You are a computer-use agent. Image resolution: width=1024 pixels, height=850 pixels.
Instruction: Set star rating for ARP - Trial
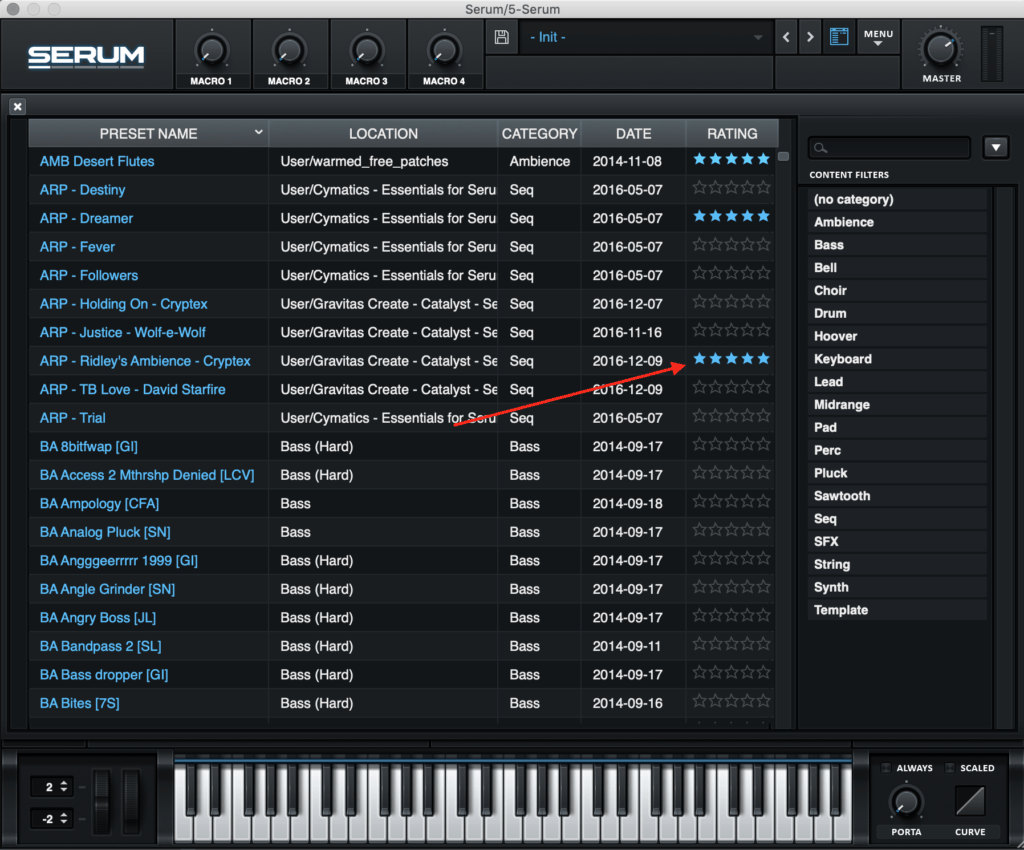(x=731, y=416)
